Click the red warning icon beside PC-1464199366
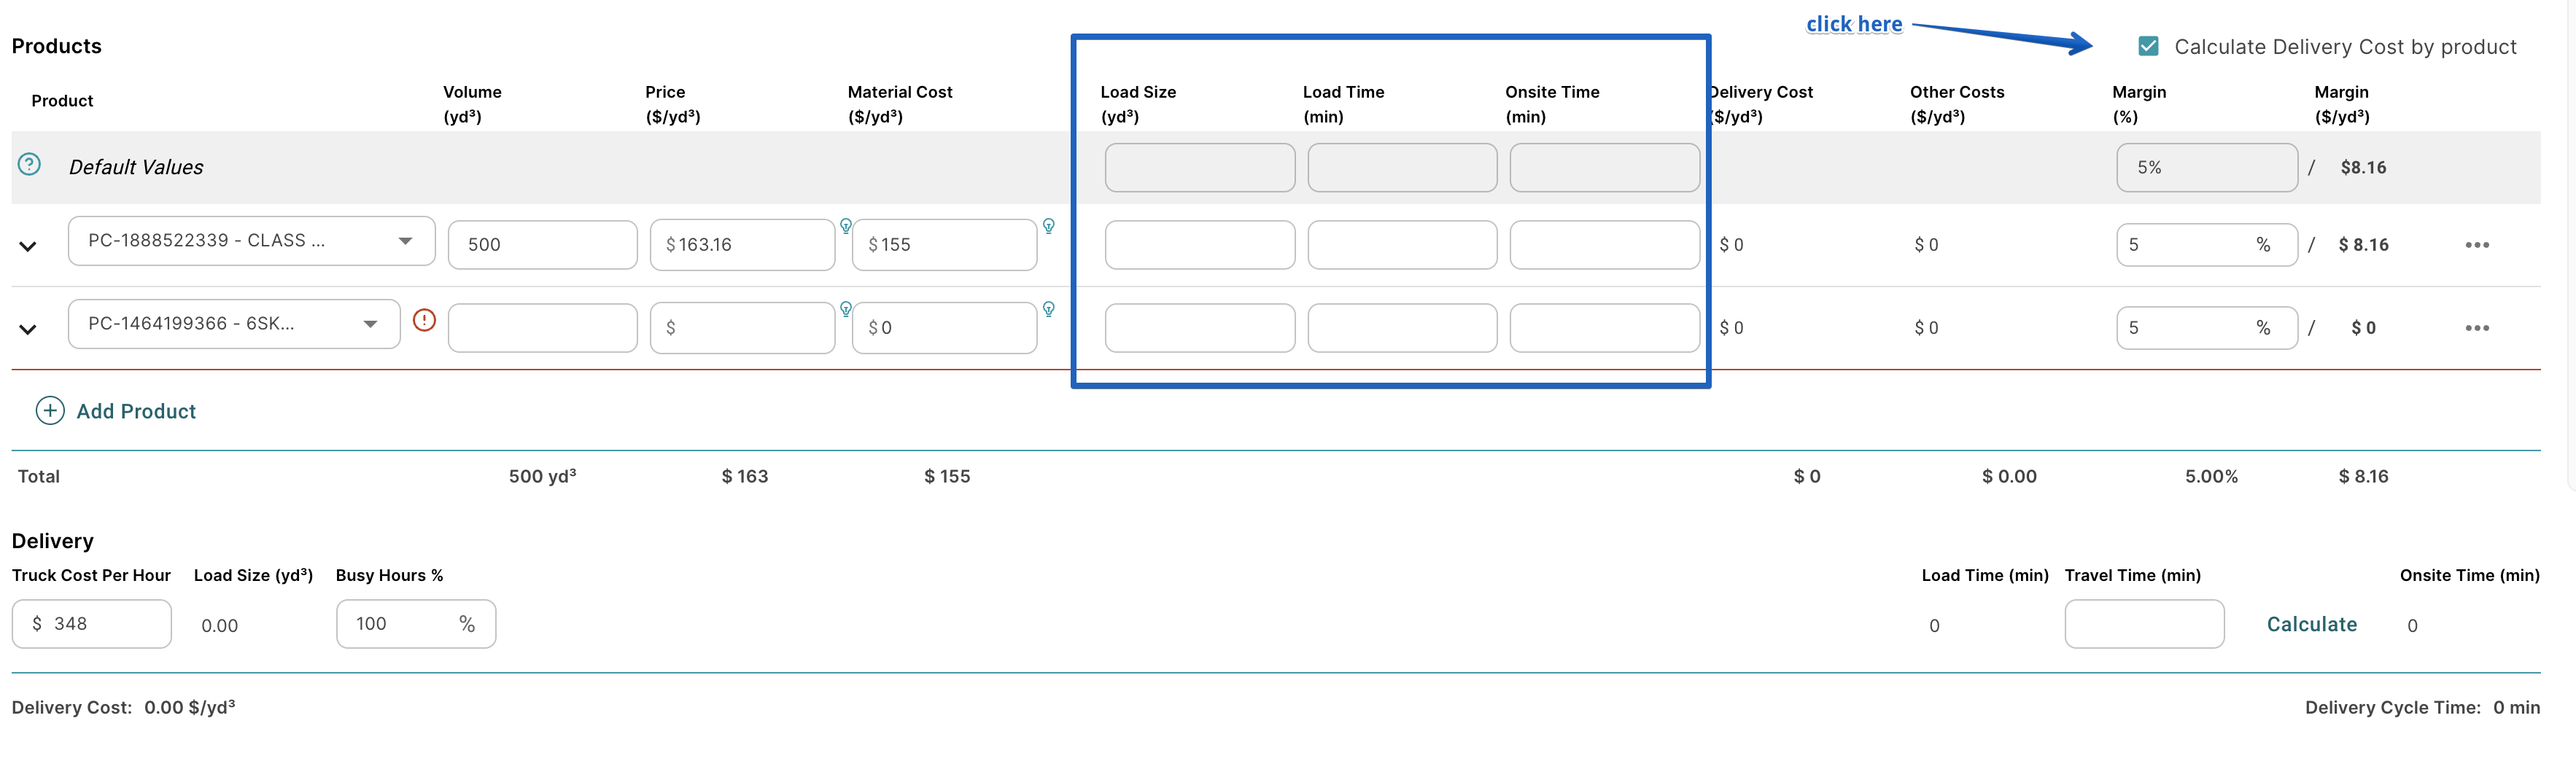Image resolution: width=2576 pixels, height=761 pixels. click(424, 321)
